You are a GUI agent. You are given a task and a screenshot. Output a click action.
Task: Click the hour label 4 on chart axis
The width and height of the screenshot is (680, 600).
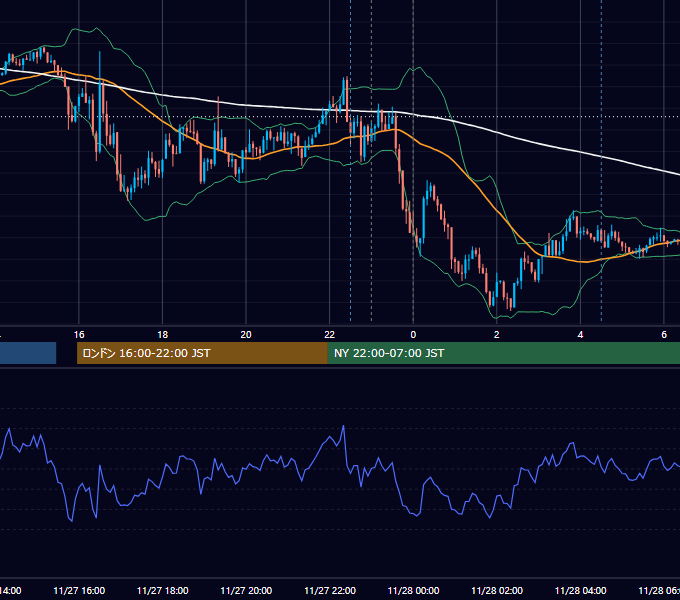(580, 335)
